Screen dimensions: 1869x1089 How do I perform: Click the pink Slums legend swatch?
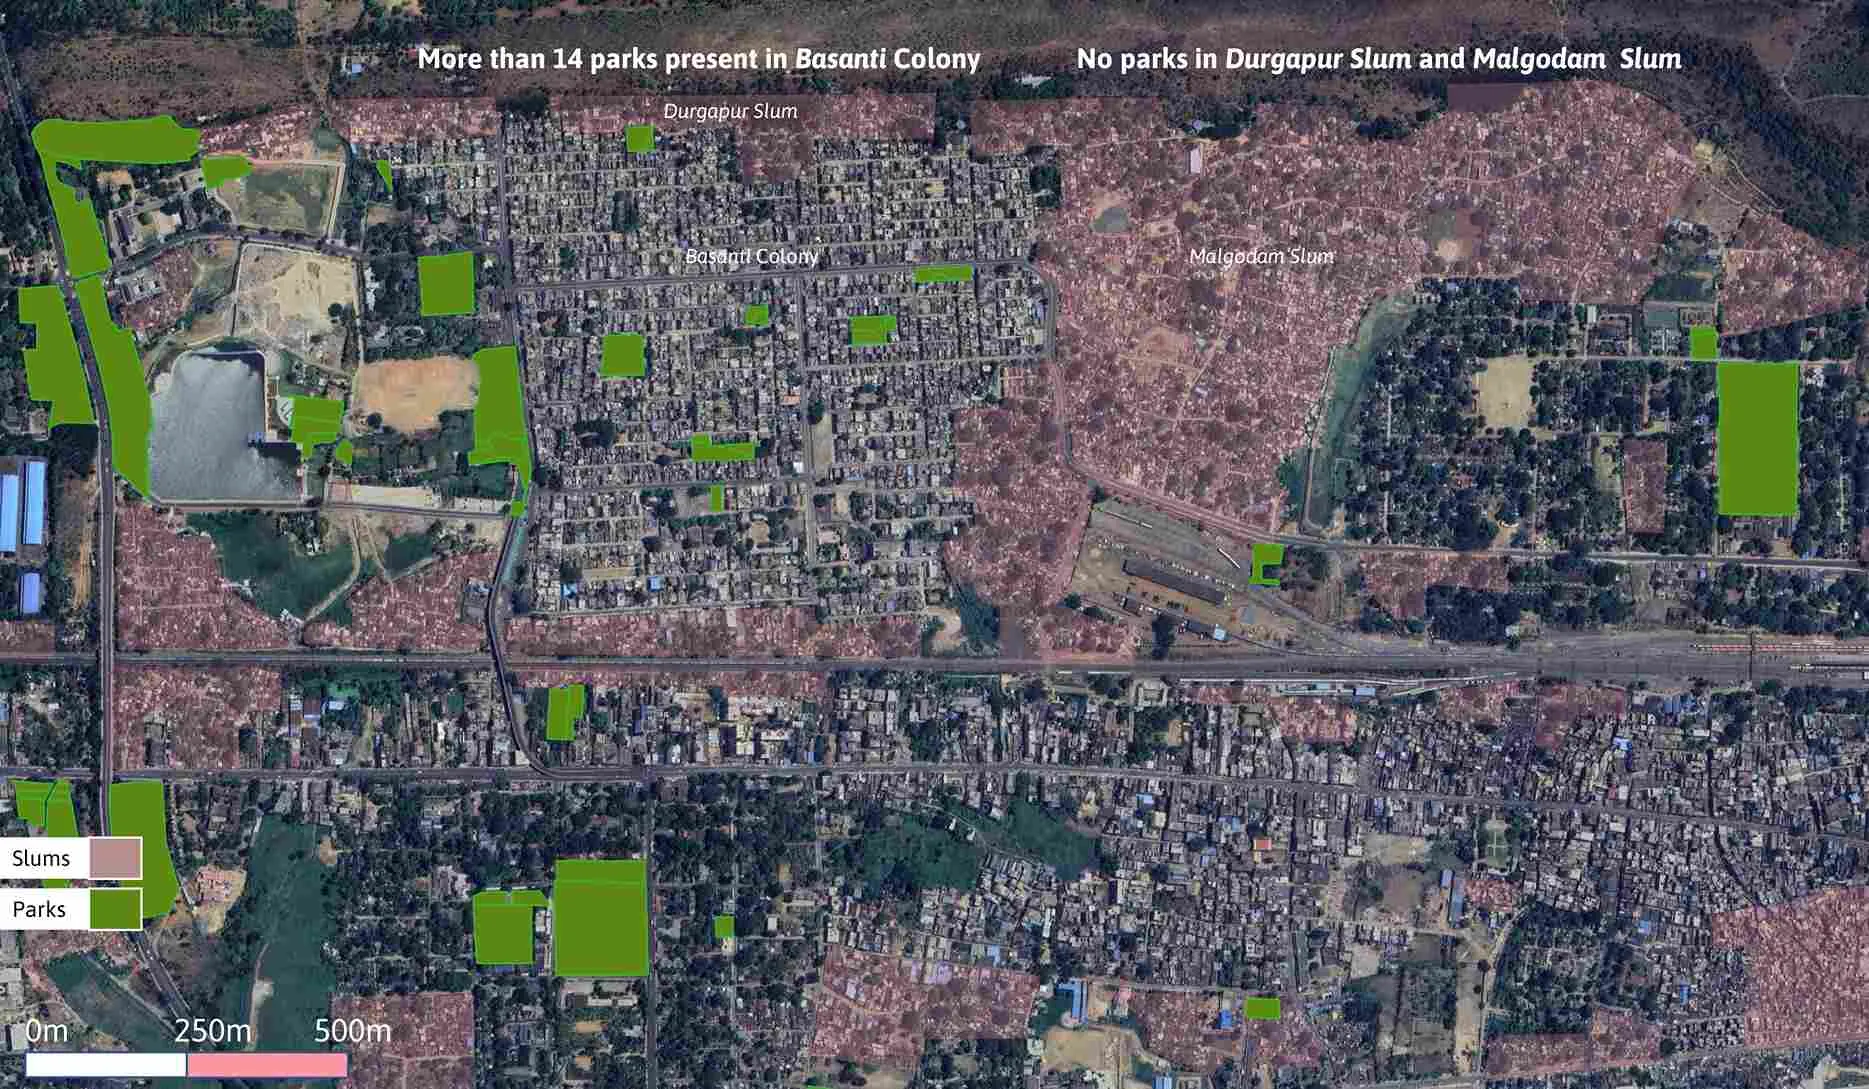(115, 858)
